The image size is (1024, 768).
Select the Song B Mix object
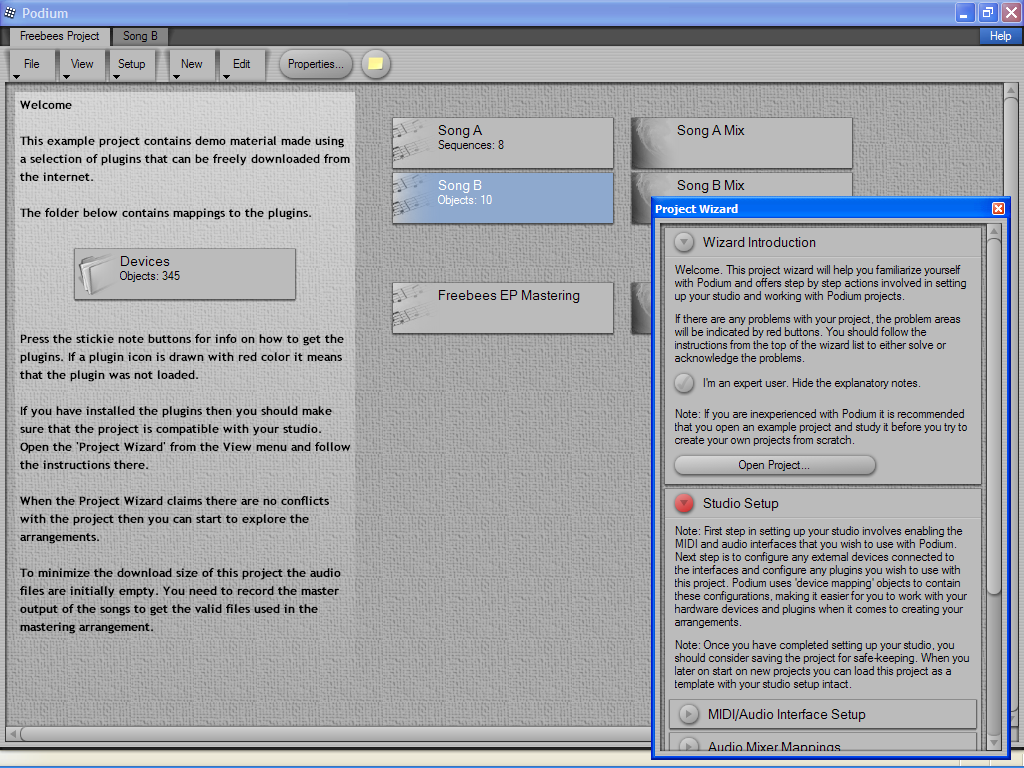coord(742,185)
